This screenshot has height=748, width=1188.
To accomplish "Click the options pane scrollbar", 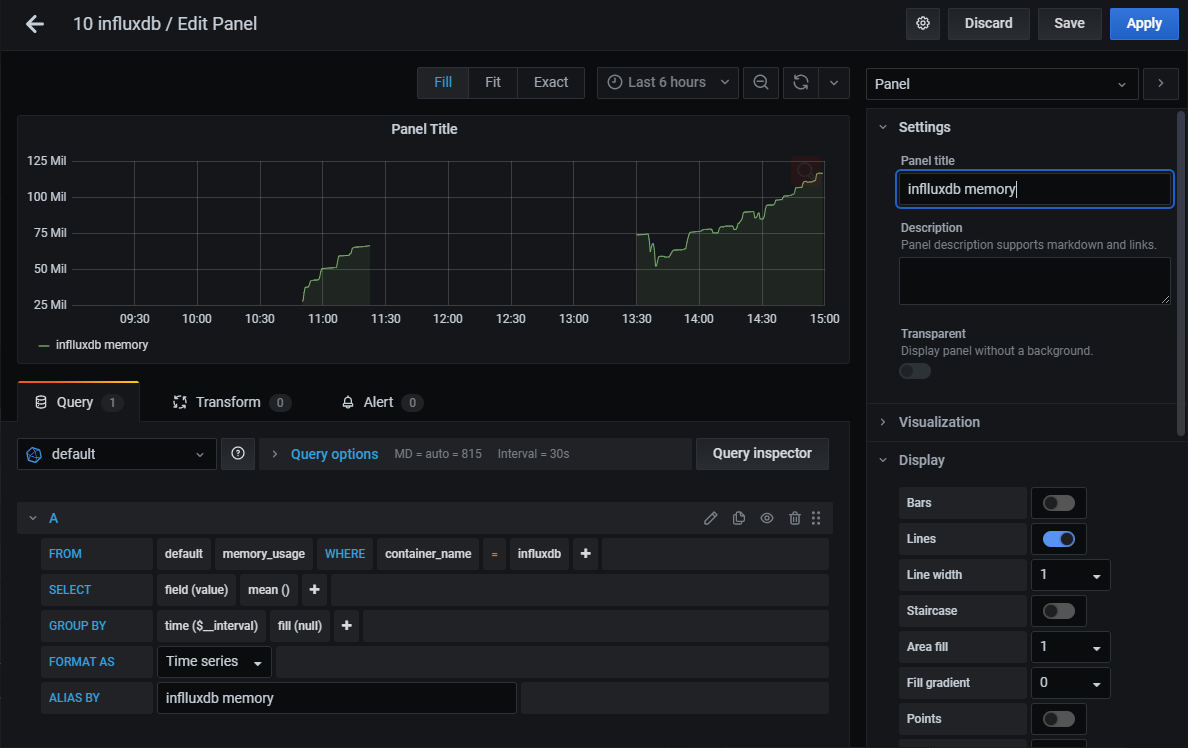I will point(1180,273).
